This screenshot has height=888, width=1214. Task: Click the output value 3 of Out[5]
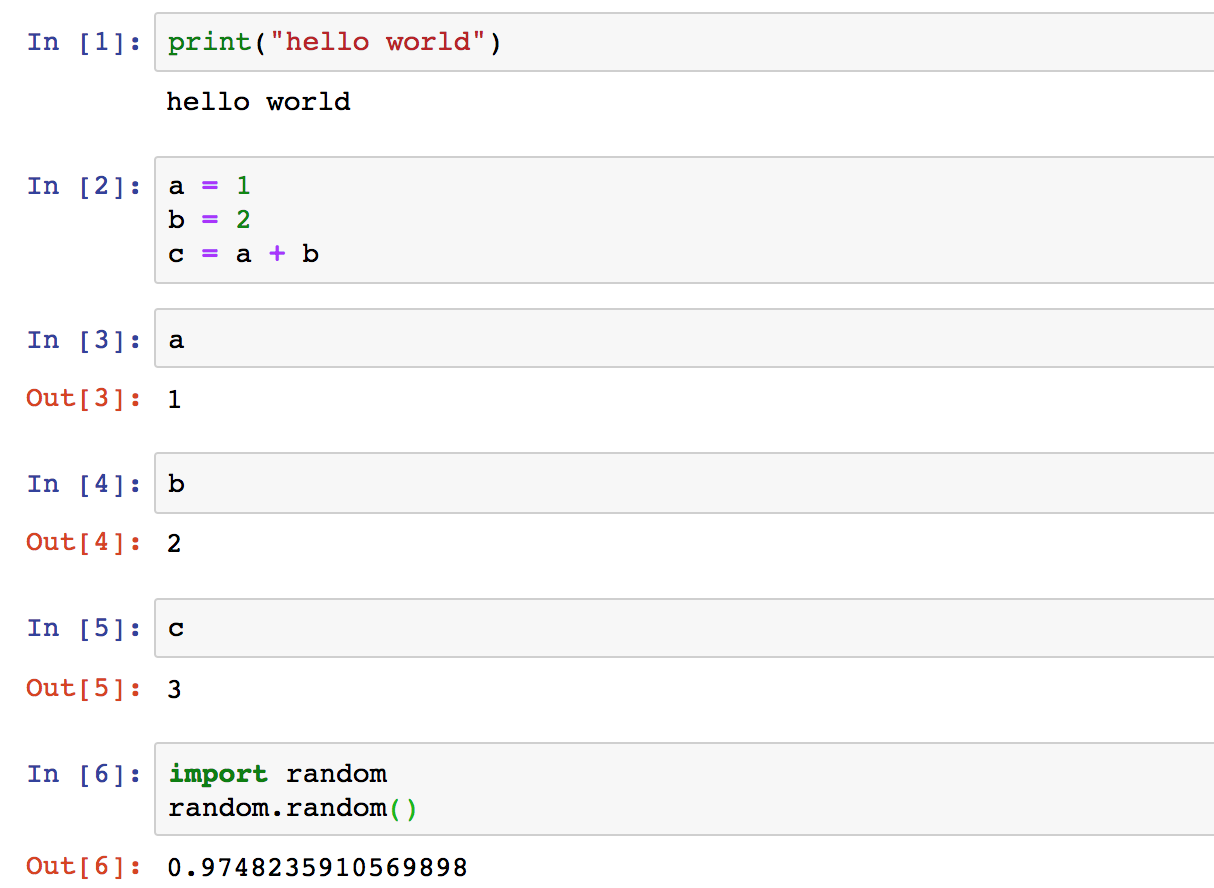click(x=175, y=689)
